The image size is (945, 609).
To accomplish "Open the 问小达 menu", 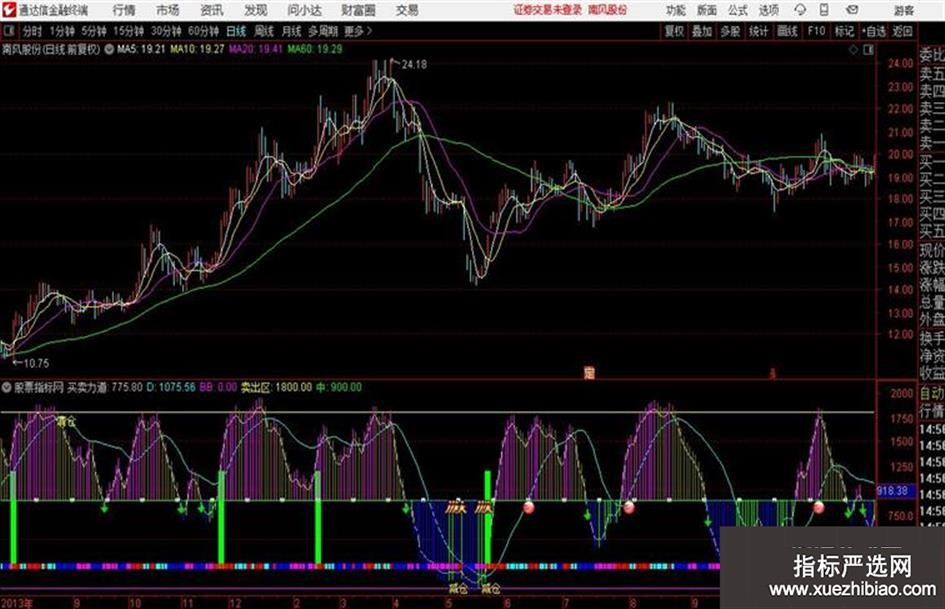I will (x=304, y=10).
